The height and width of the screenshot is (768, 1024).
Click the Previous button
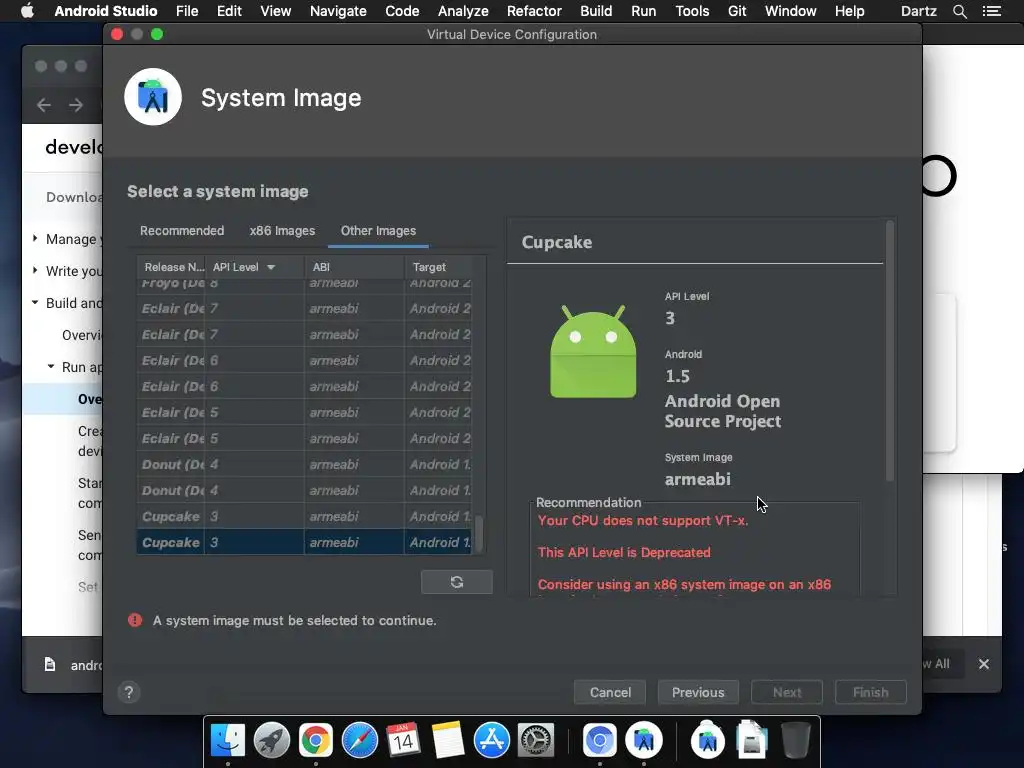pos(698,692)
